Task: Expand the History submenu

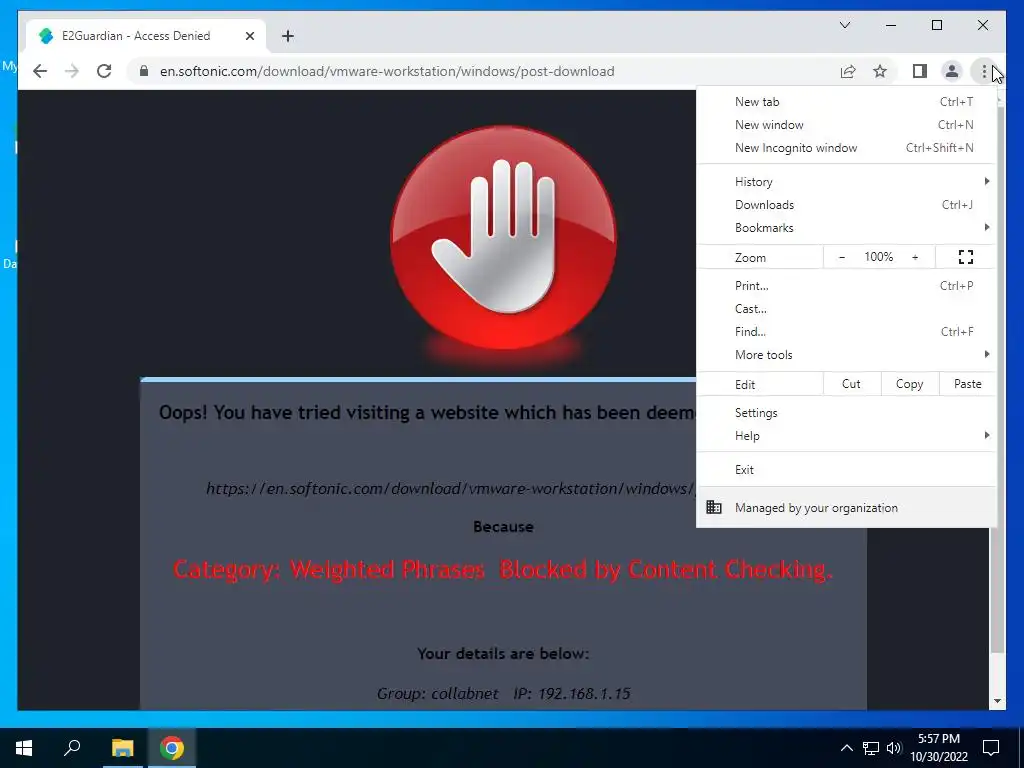Action: (x=846, y=182)
